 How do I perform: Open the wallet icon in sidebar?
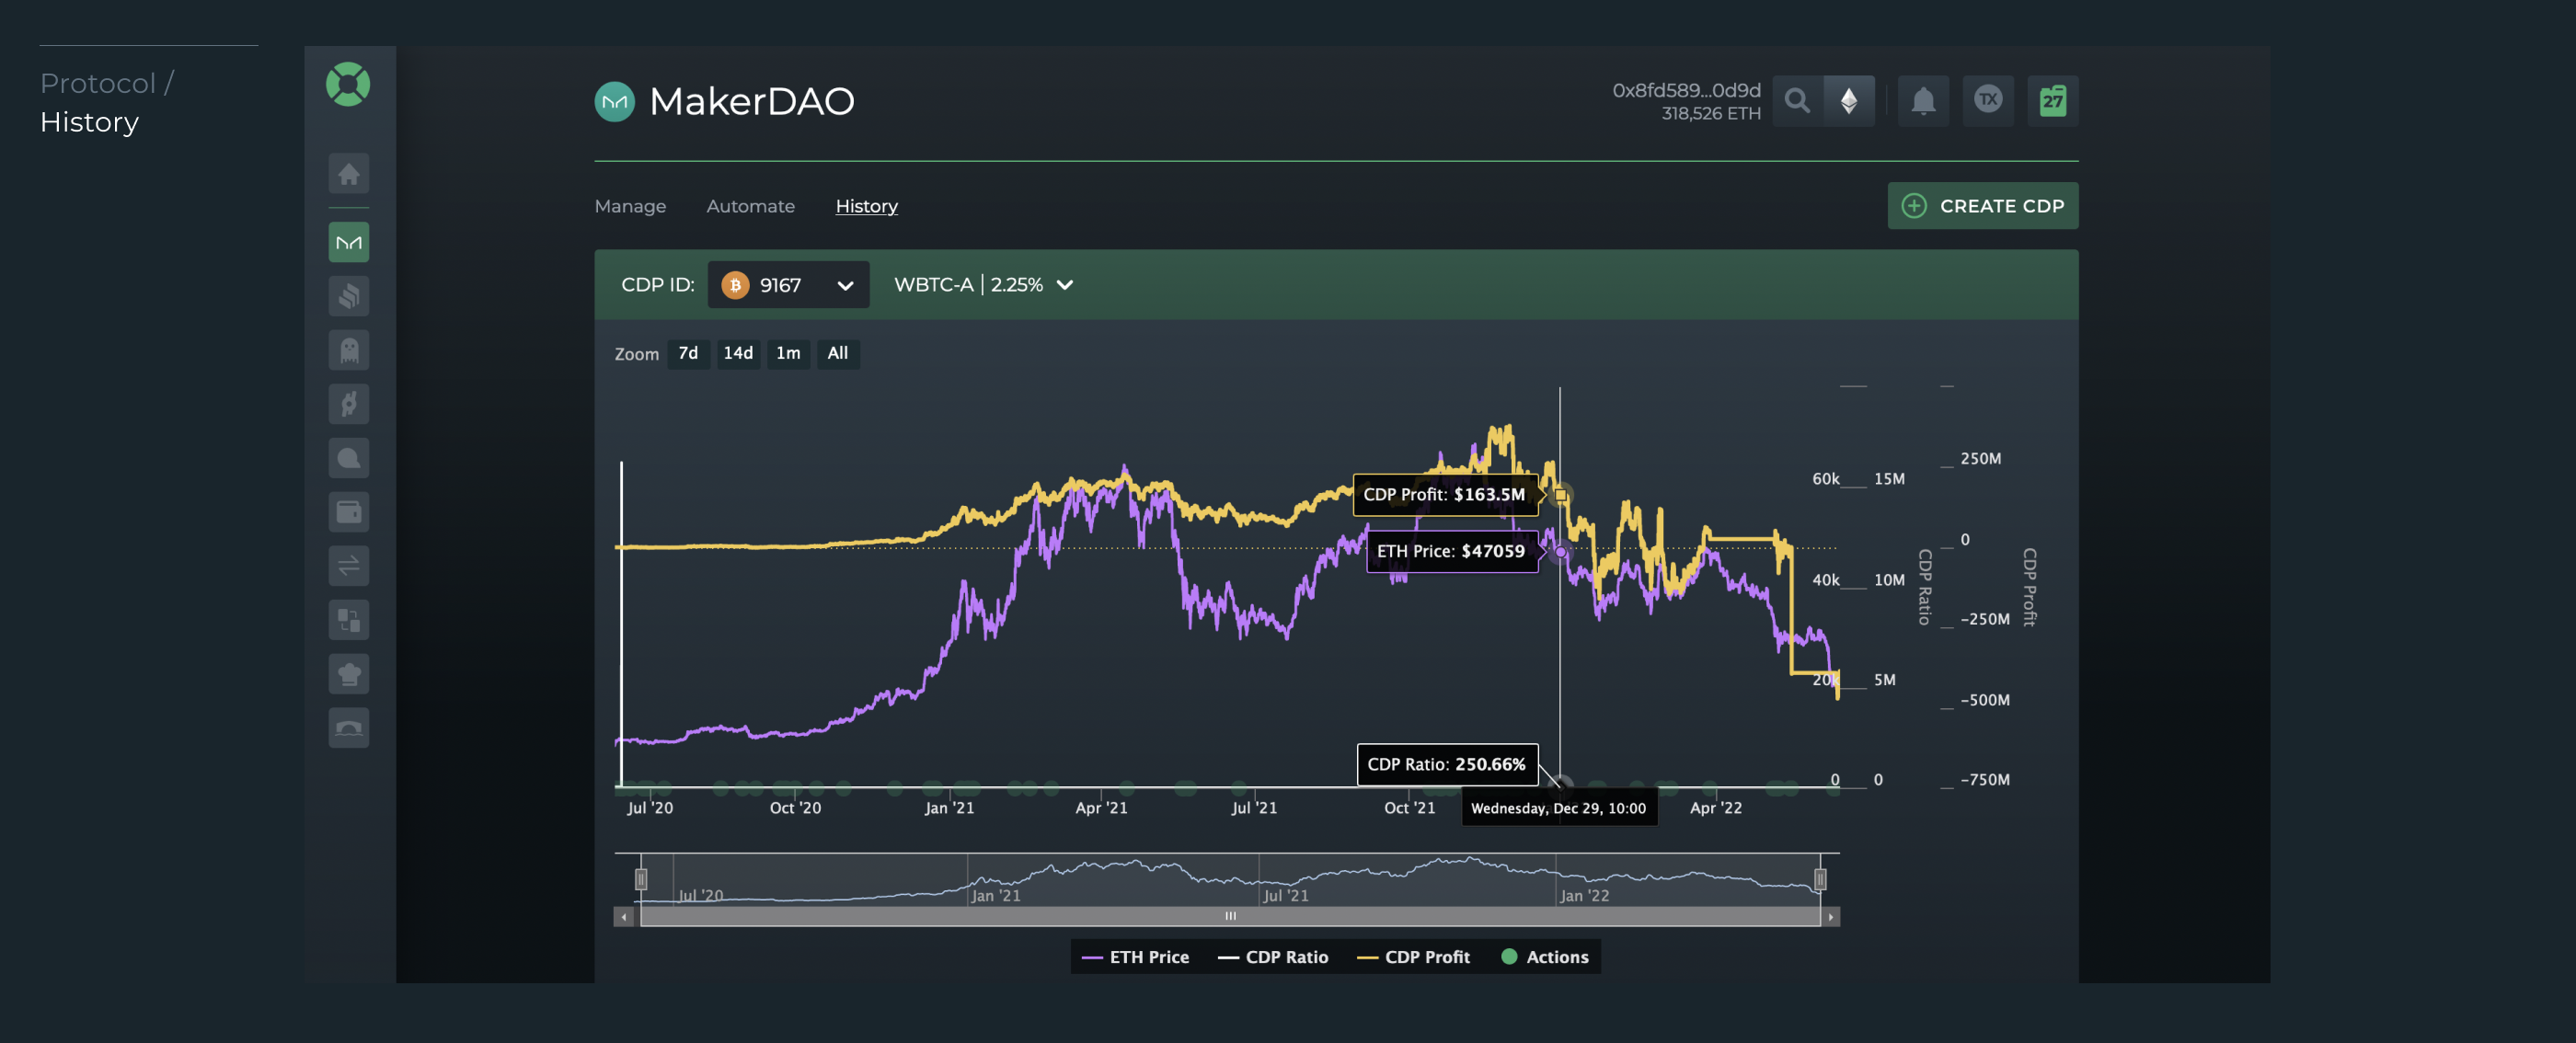coord(348,512)
